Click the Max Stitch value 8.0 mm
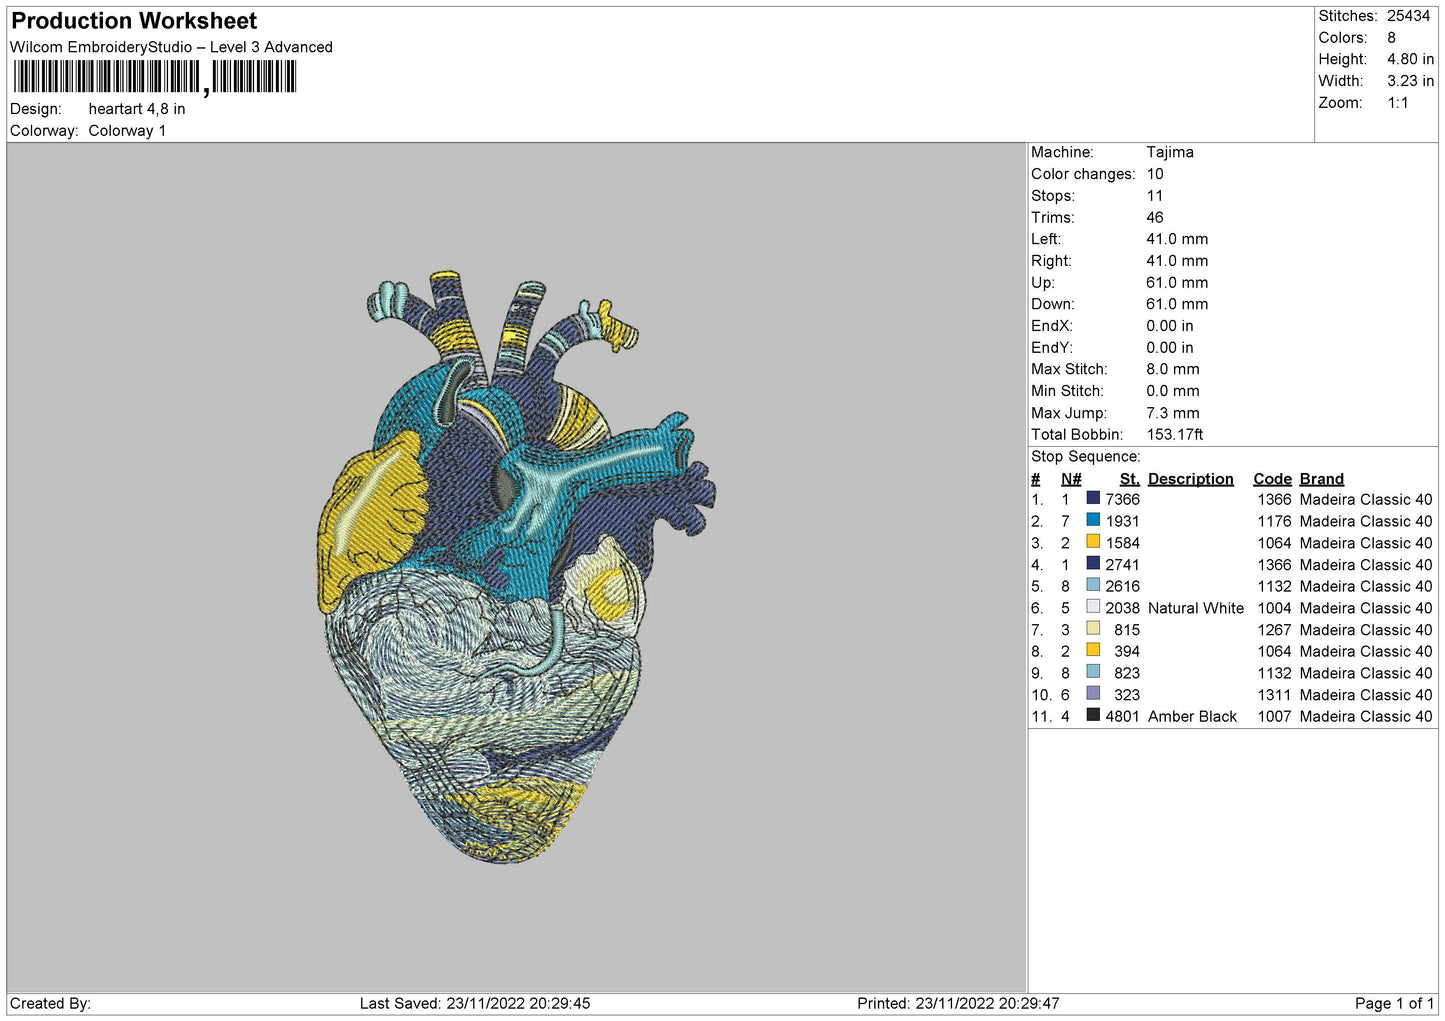Image resolution: width=1445 pixels, height=1021 pixels. click(x=1172, y=369)
